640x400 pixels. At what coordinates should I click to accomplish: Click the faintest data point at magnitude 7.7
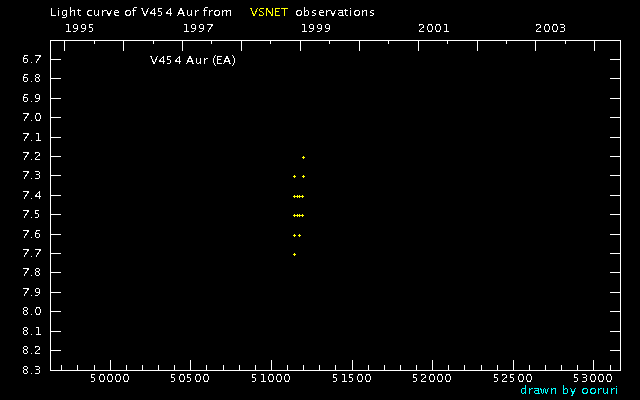click(x=294, y=254)
